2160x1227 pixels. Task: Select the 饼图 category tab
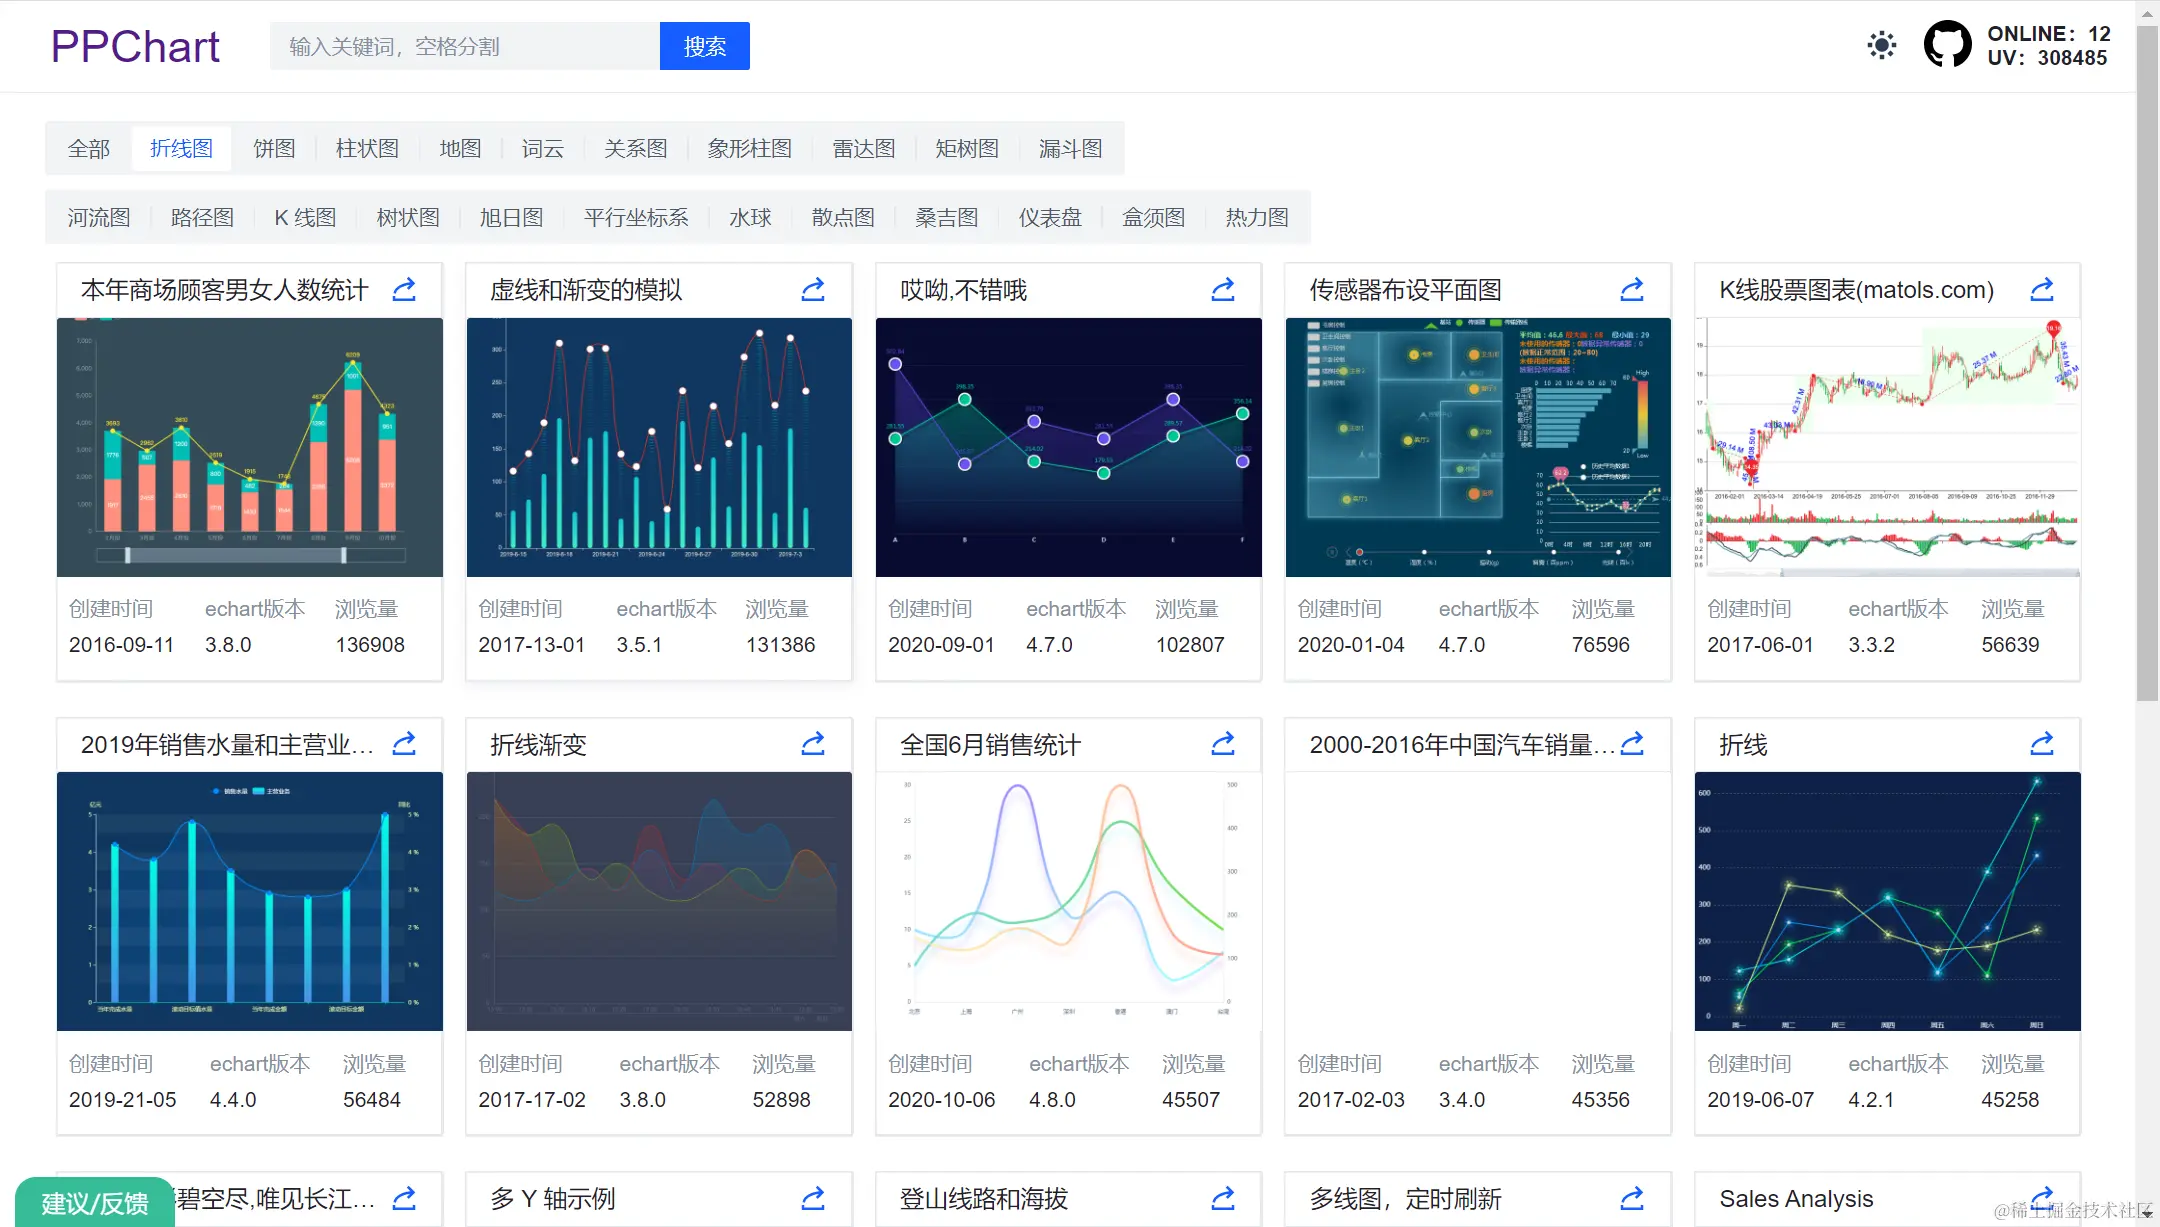pyautogui.click(x=274, y=149)
